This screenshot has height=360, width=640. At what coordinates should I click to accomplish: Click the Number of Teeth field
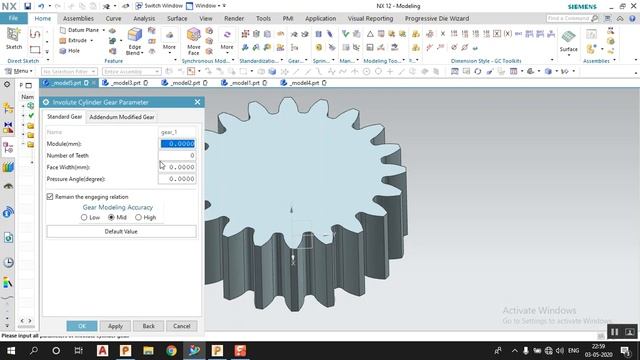click(x=177, y=156)
